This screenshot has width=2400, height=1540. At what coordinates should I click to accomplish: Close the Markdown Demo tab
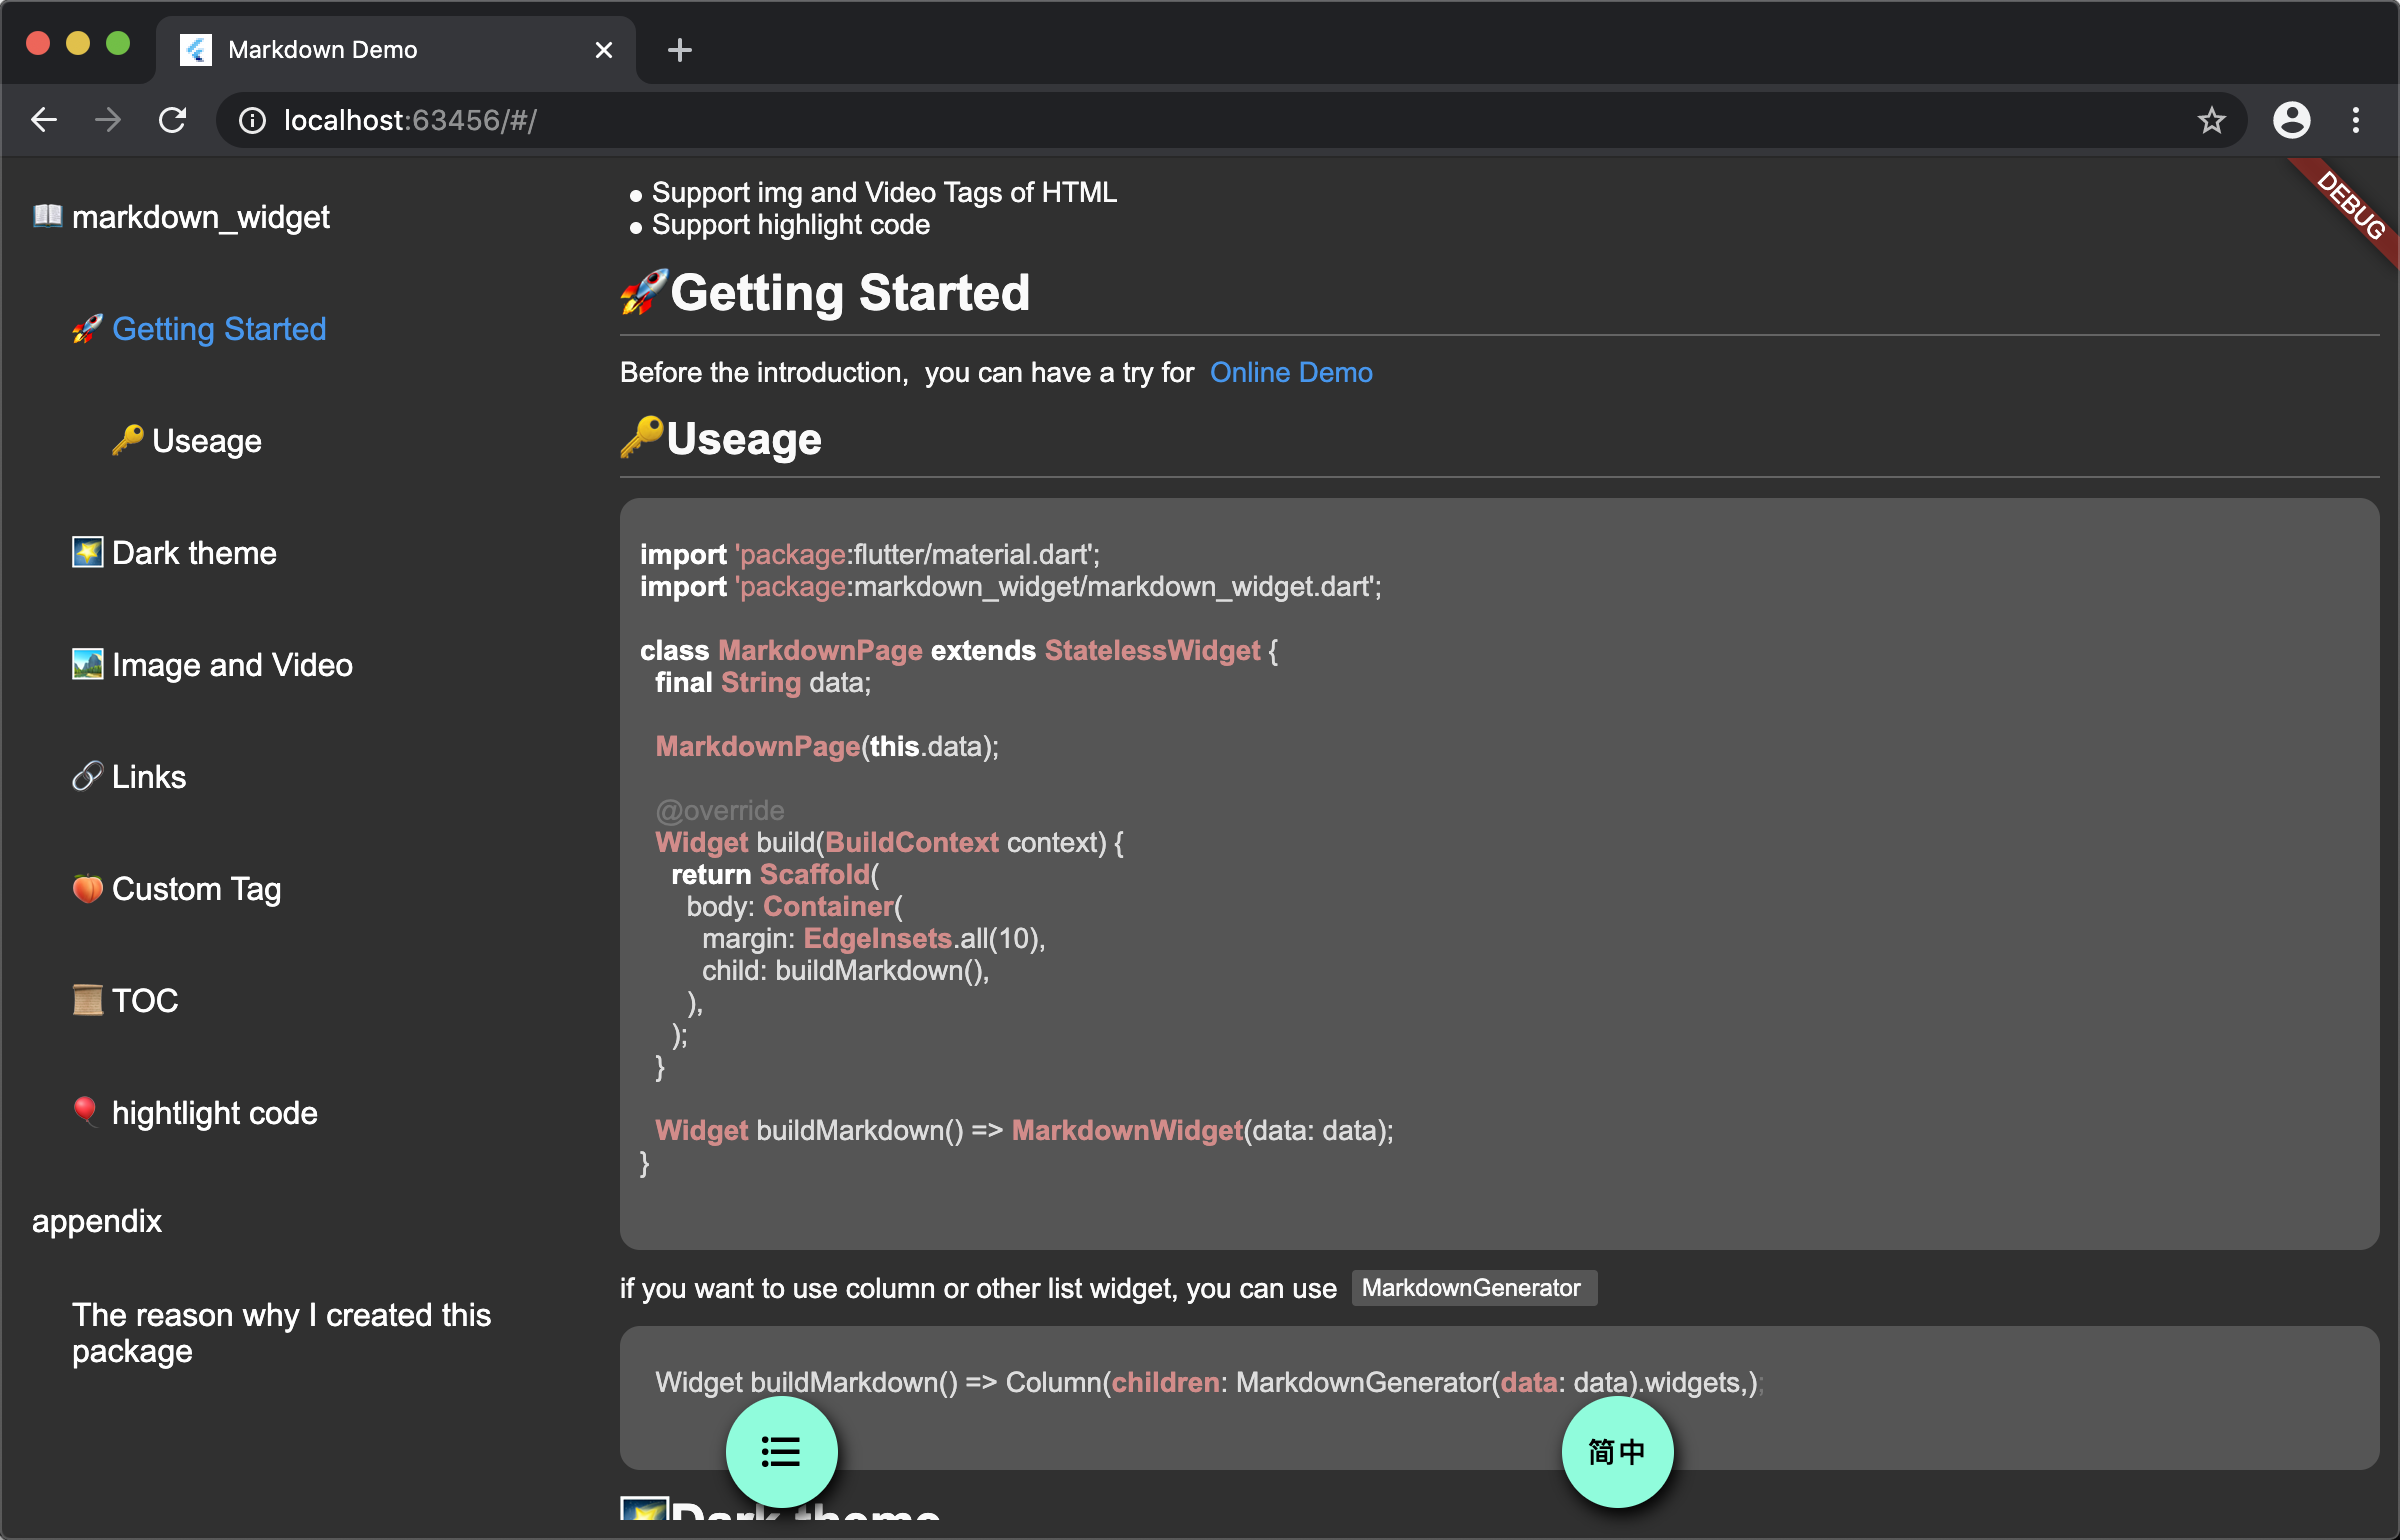(x=603, y=49)
